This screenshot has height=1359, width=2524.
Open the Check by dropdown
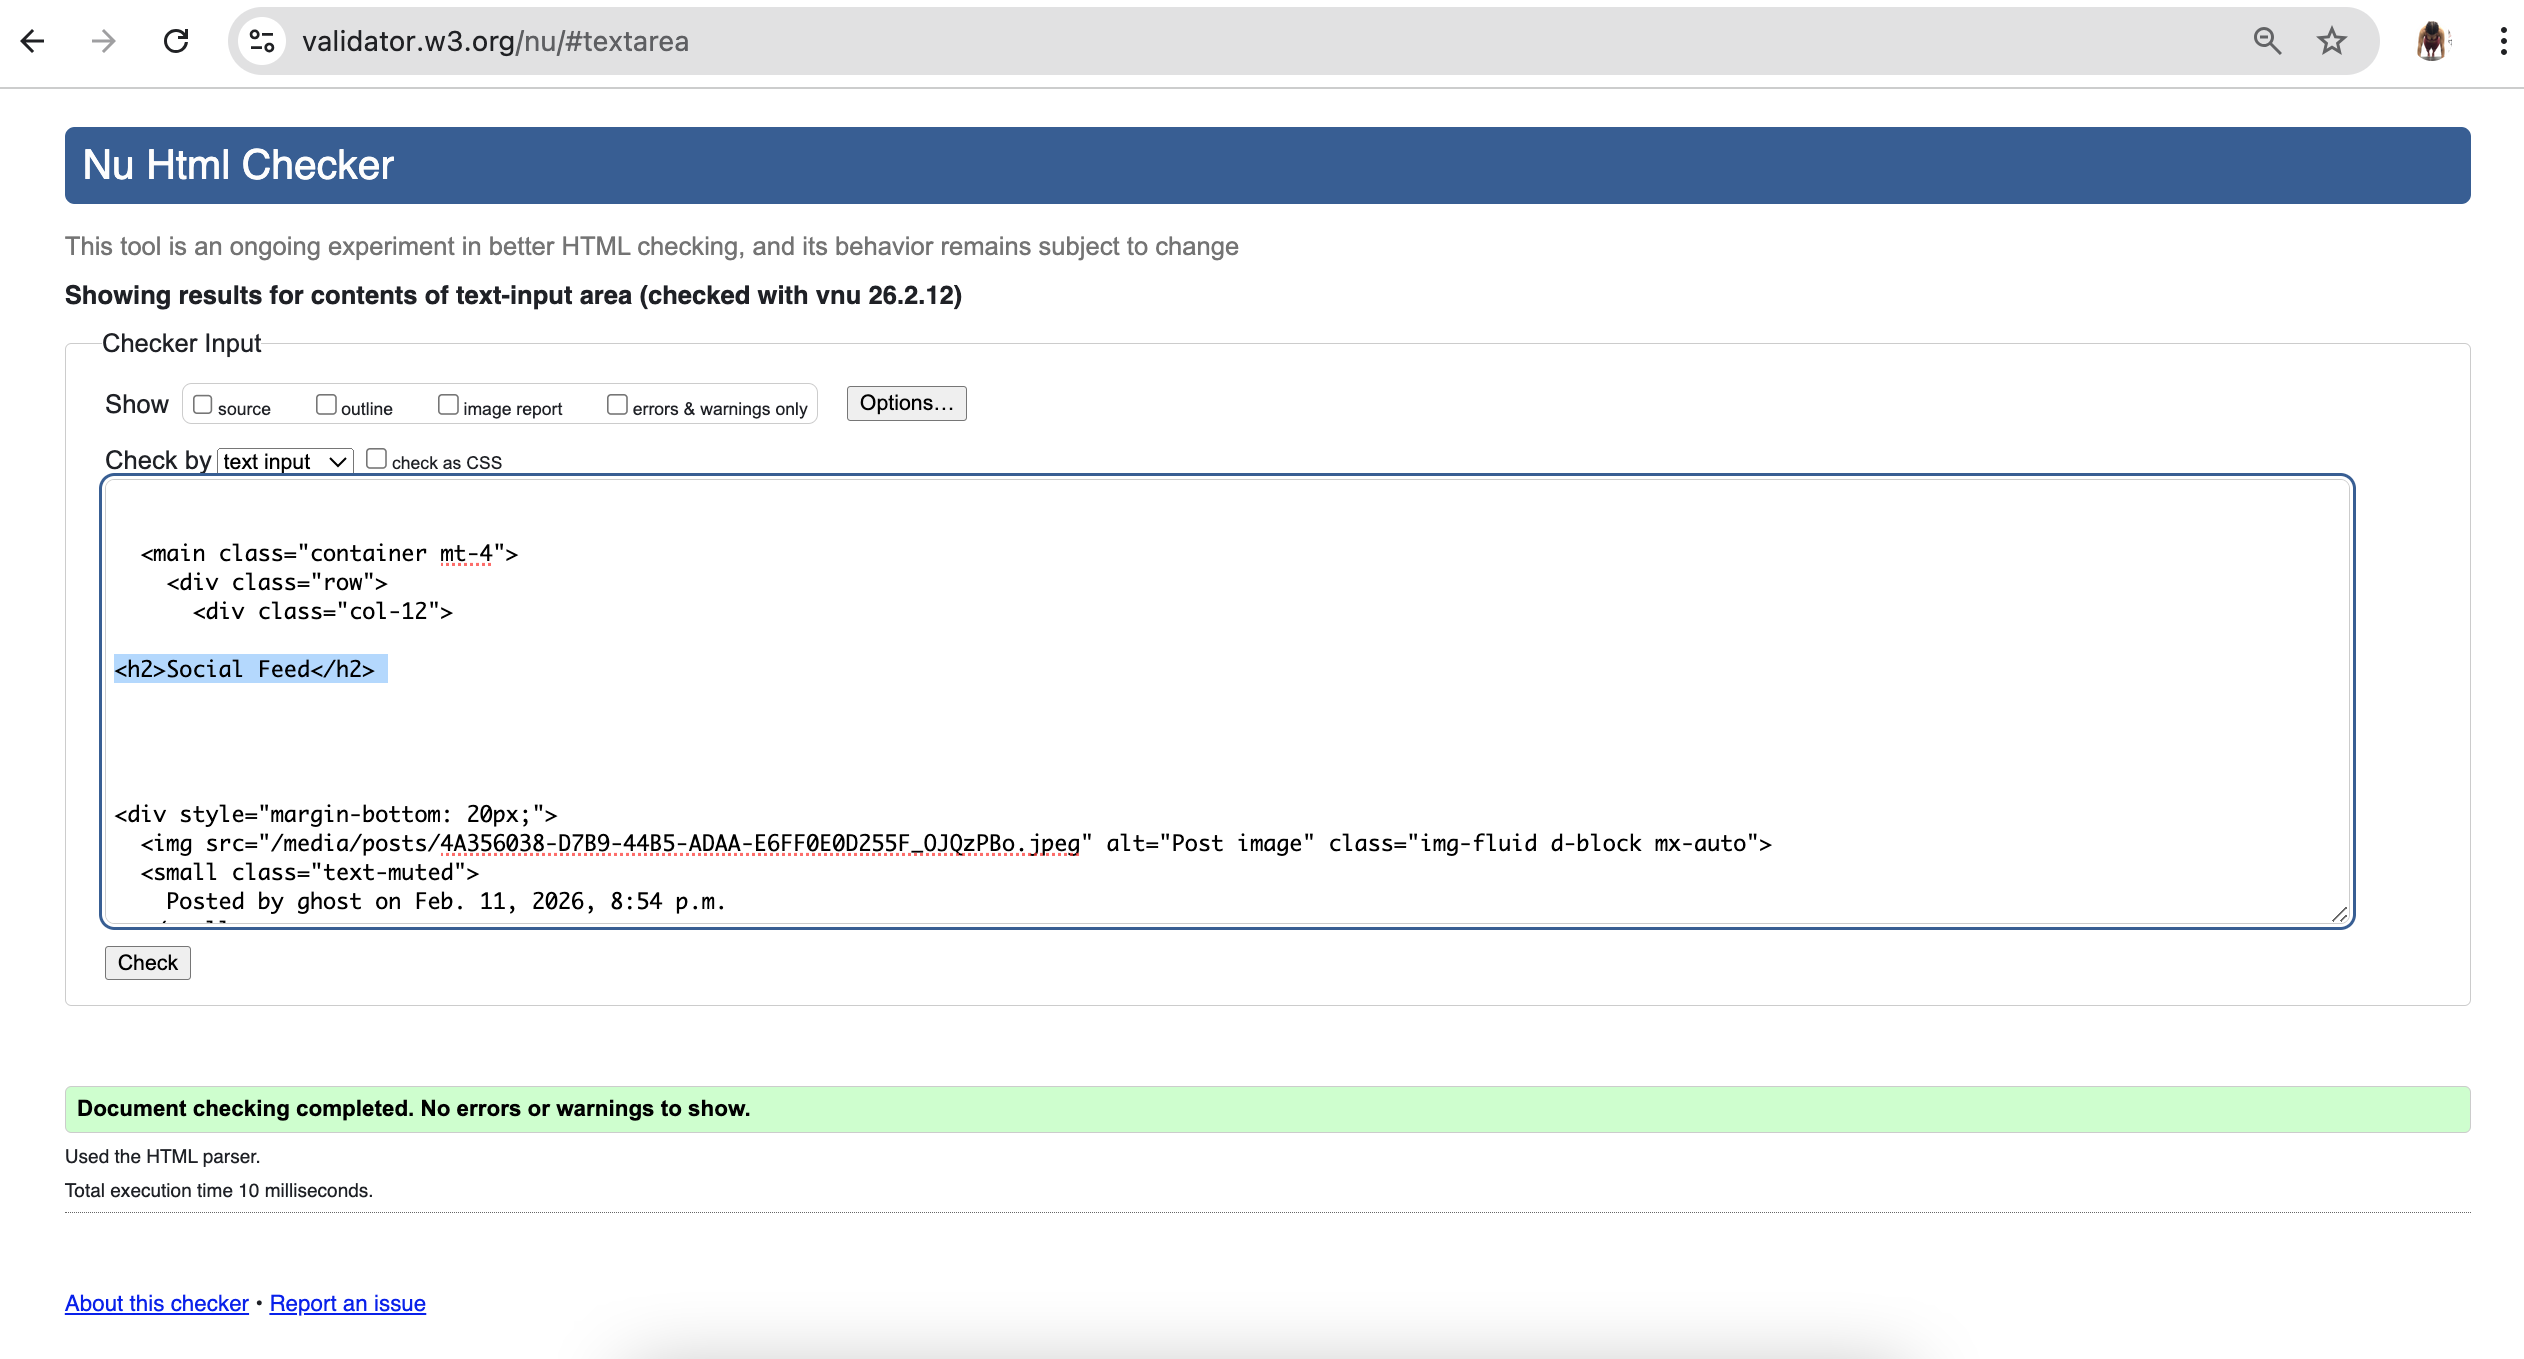click(x=284, y=461)
